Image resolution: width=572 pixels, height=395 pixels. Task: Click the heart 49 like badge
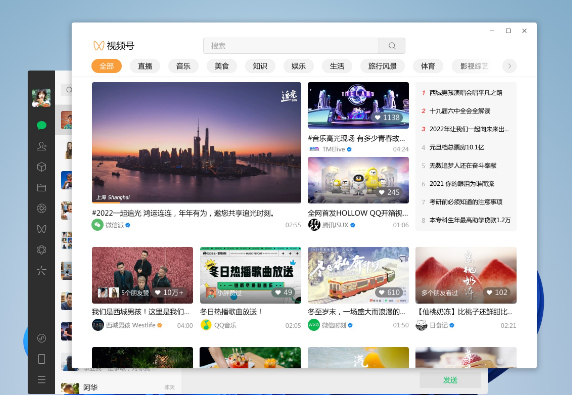click(x=284, y=293)
